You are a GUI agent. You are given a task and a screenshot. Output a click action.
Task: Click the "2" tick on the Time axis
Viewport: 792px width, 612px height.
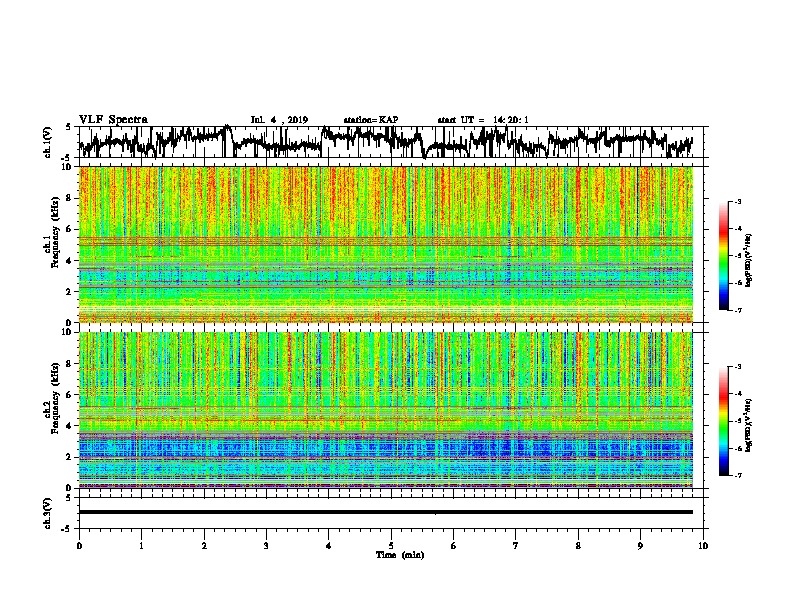(x=204, y=546)
